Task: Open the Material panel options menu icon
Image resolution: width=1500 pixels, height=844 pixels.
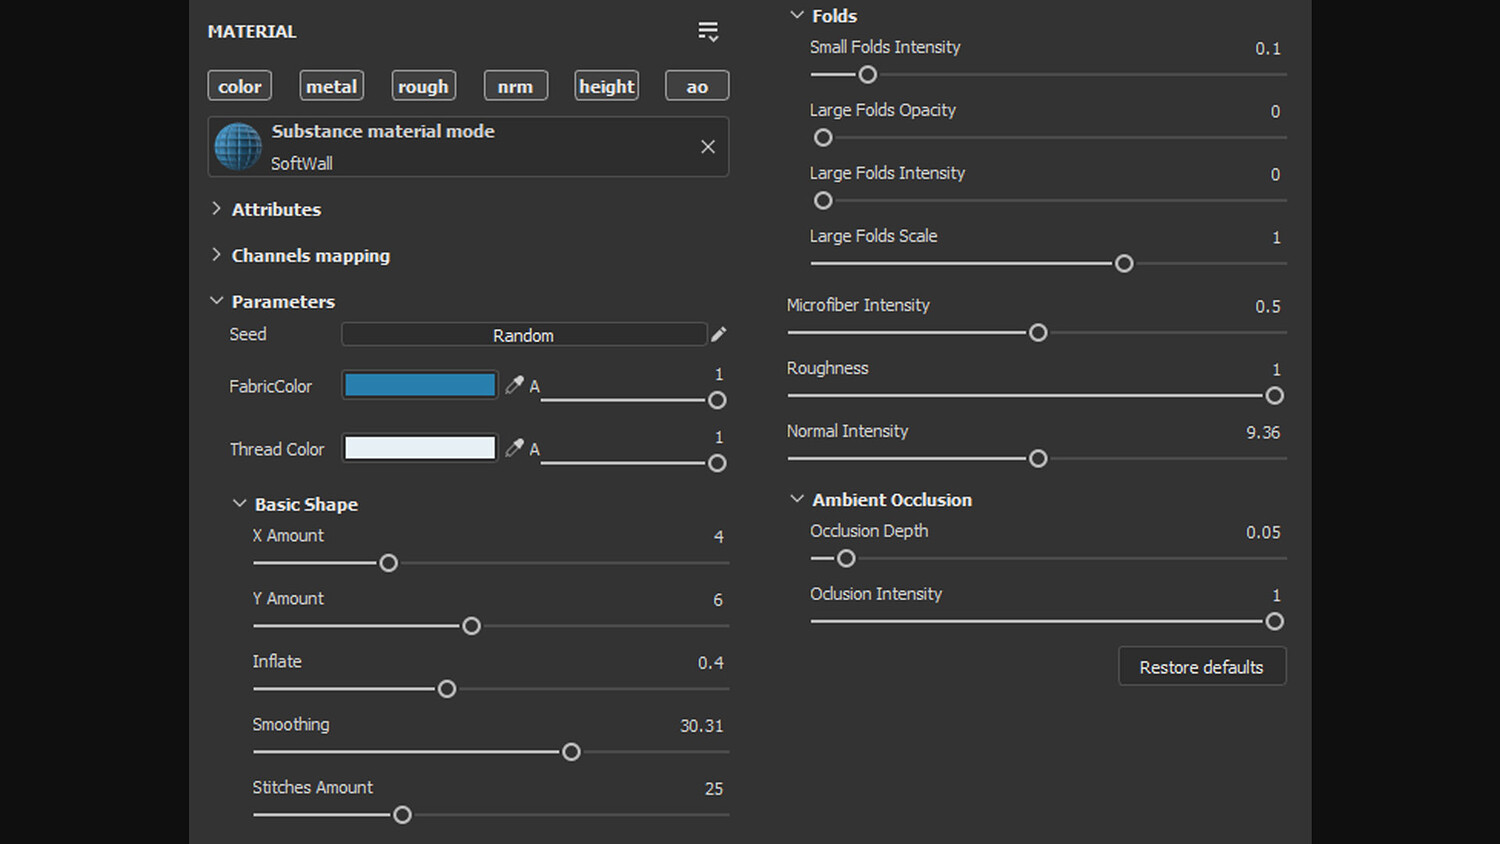Action: (708, 32)
